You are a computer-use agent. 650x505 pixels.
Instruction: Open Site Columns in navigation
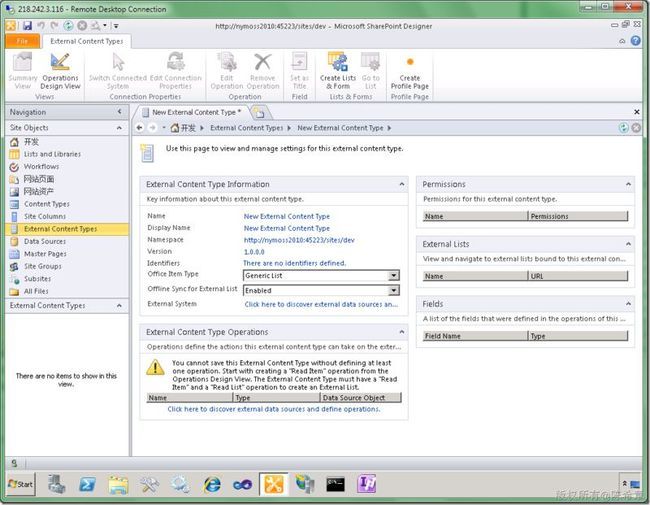tap(45, 216)
